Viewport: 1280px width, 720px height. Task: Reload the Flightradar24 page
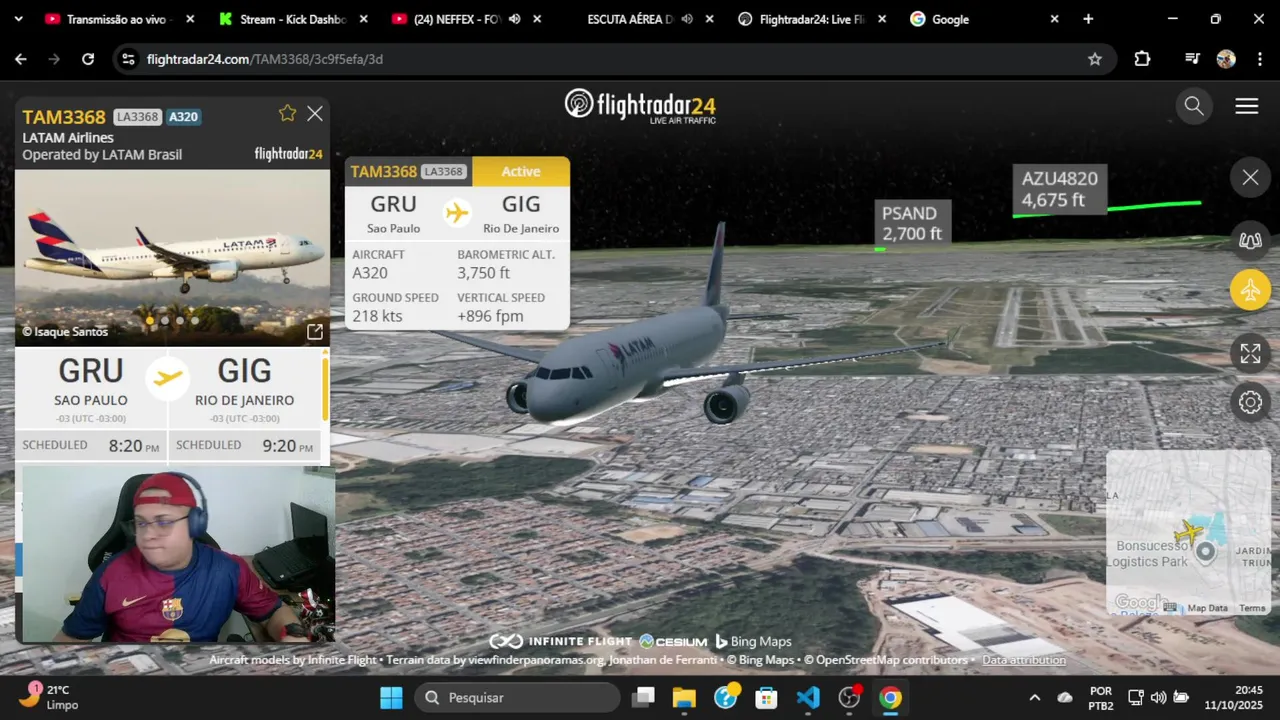tap(88, 59)
